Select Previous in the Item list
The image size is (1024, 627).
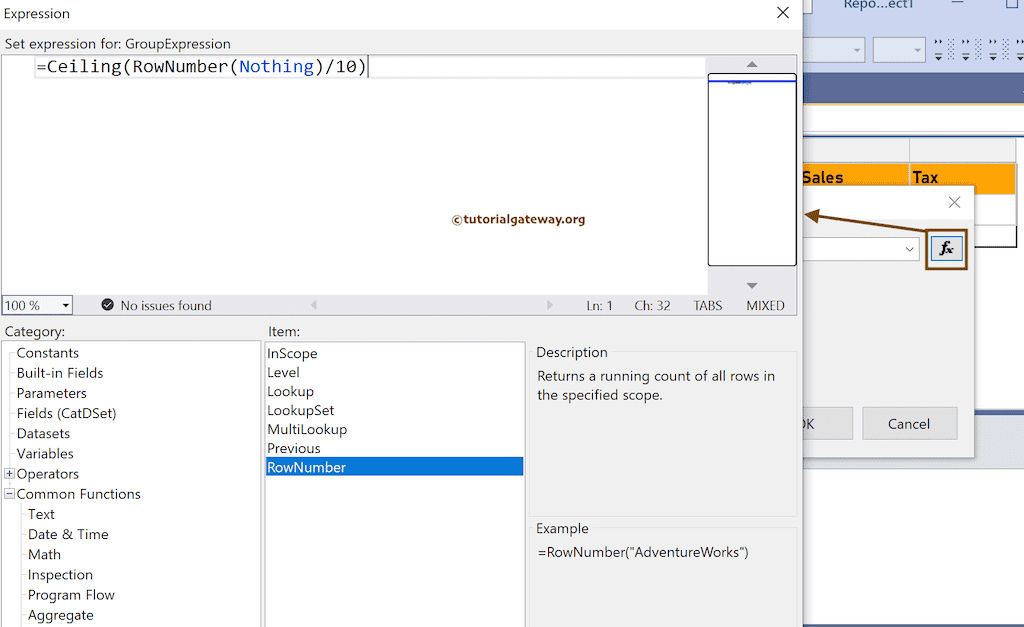294,447
